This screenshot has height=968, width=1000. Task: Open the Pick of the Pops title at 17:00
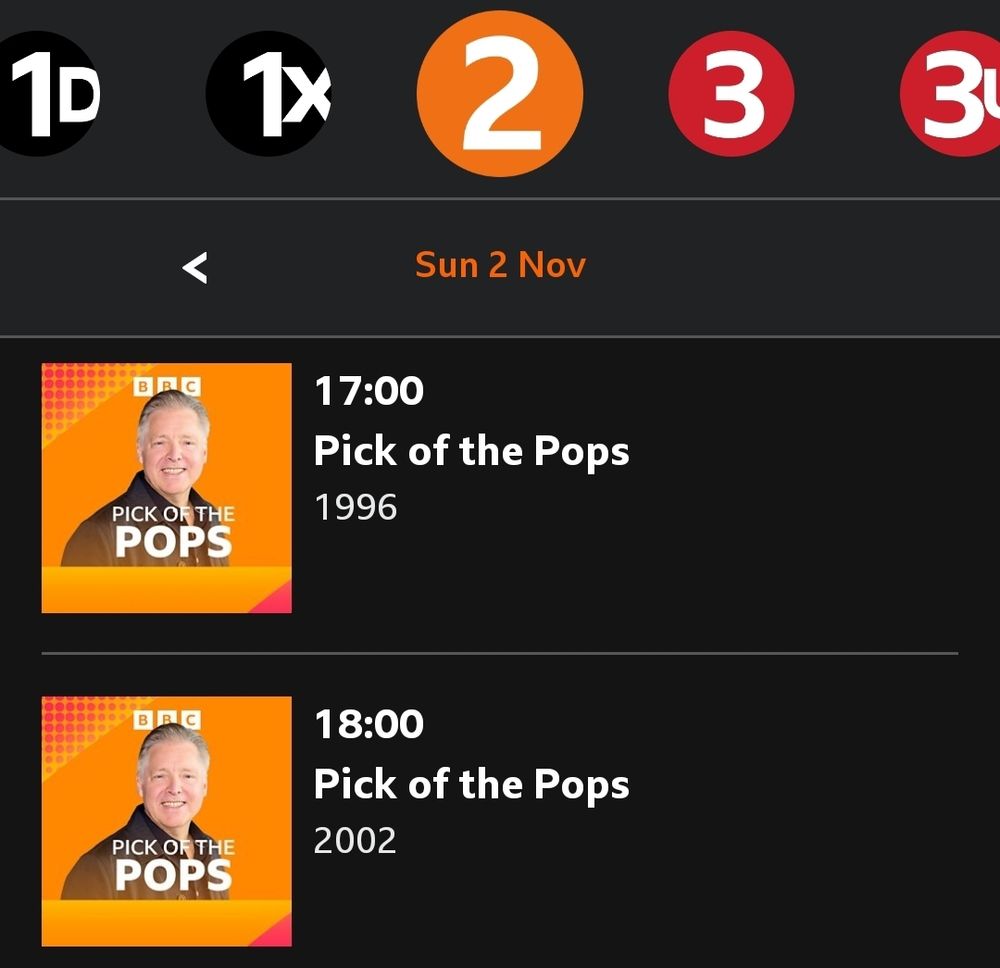pos(471,451)
